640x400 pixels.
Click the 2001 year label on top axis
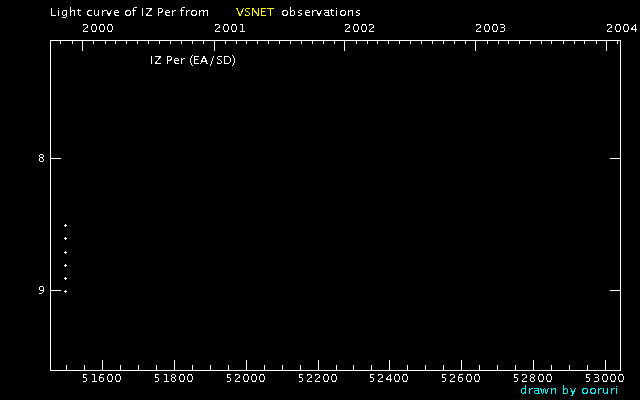point(229,28)
